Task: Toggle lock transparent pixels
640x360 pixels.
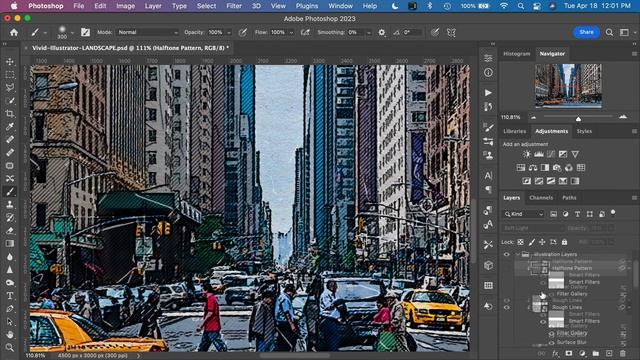Action: 520,242
